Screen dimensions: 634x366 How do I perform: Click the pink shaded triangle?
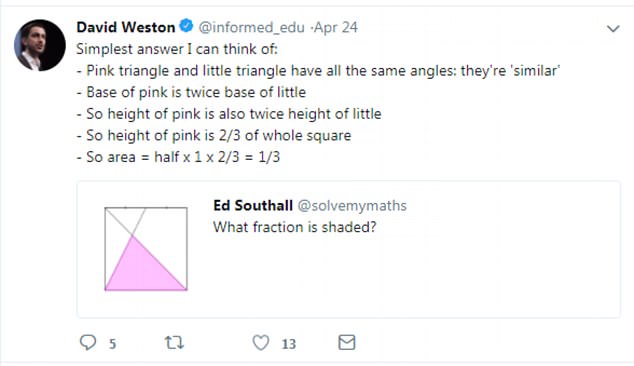click(x=144, y=271)
